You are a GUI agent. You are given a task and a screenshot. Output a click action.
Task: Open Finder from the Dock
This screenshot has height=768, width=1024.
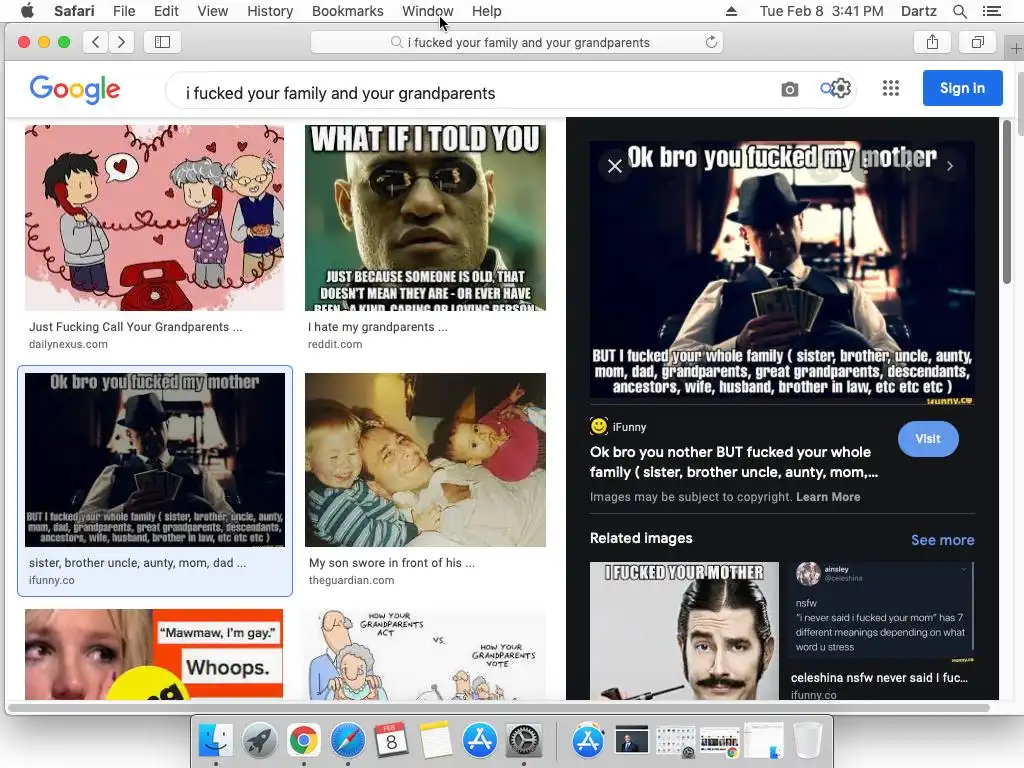pos(216,741)
